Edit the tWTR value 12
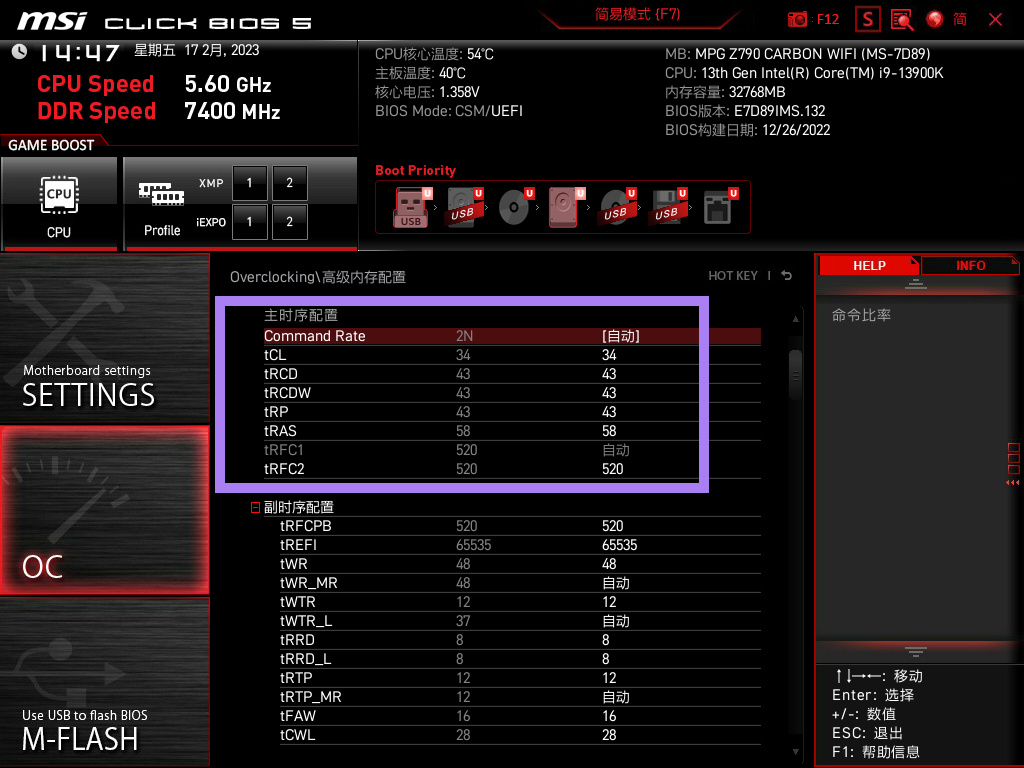 pyautogui.click(x=609, y=602)
